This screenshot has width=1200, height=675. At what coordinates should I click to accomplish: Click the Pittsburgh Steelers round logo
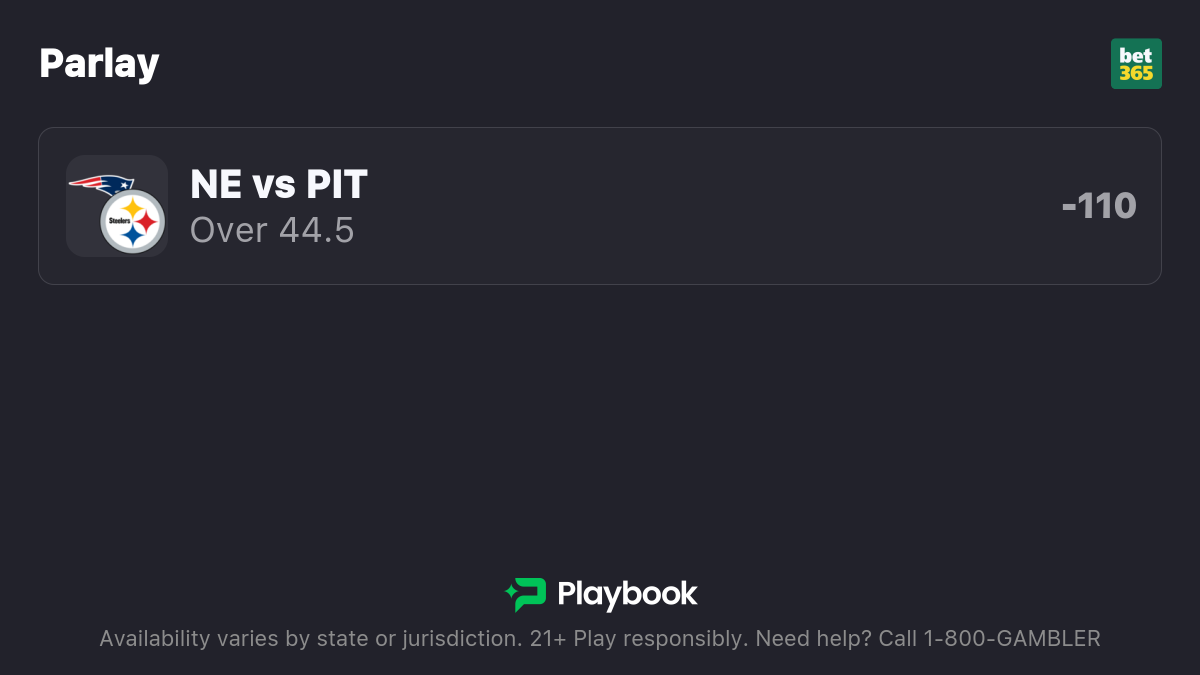(x=133, y=221)
